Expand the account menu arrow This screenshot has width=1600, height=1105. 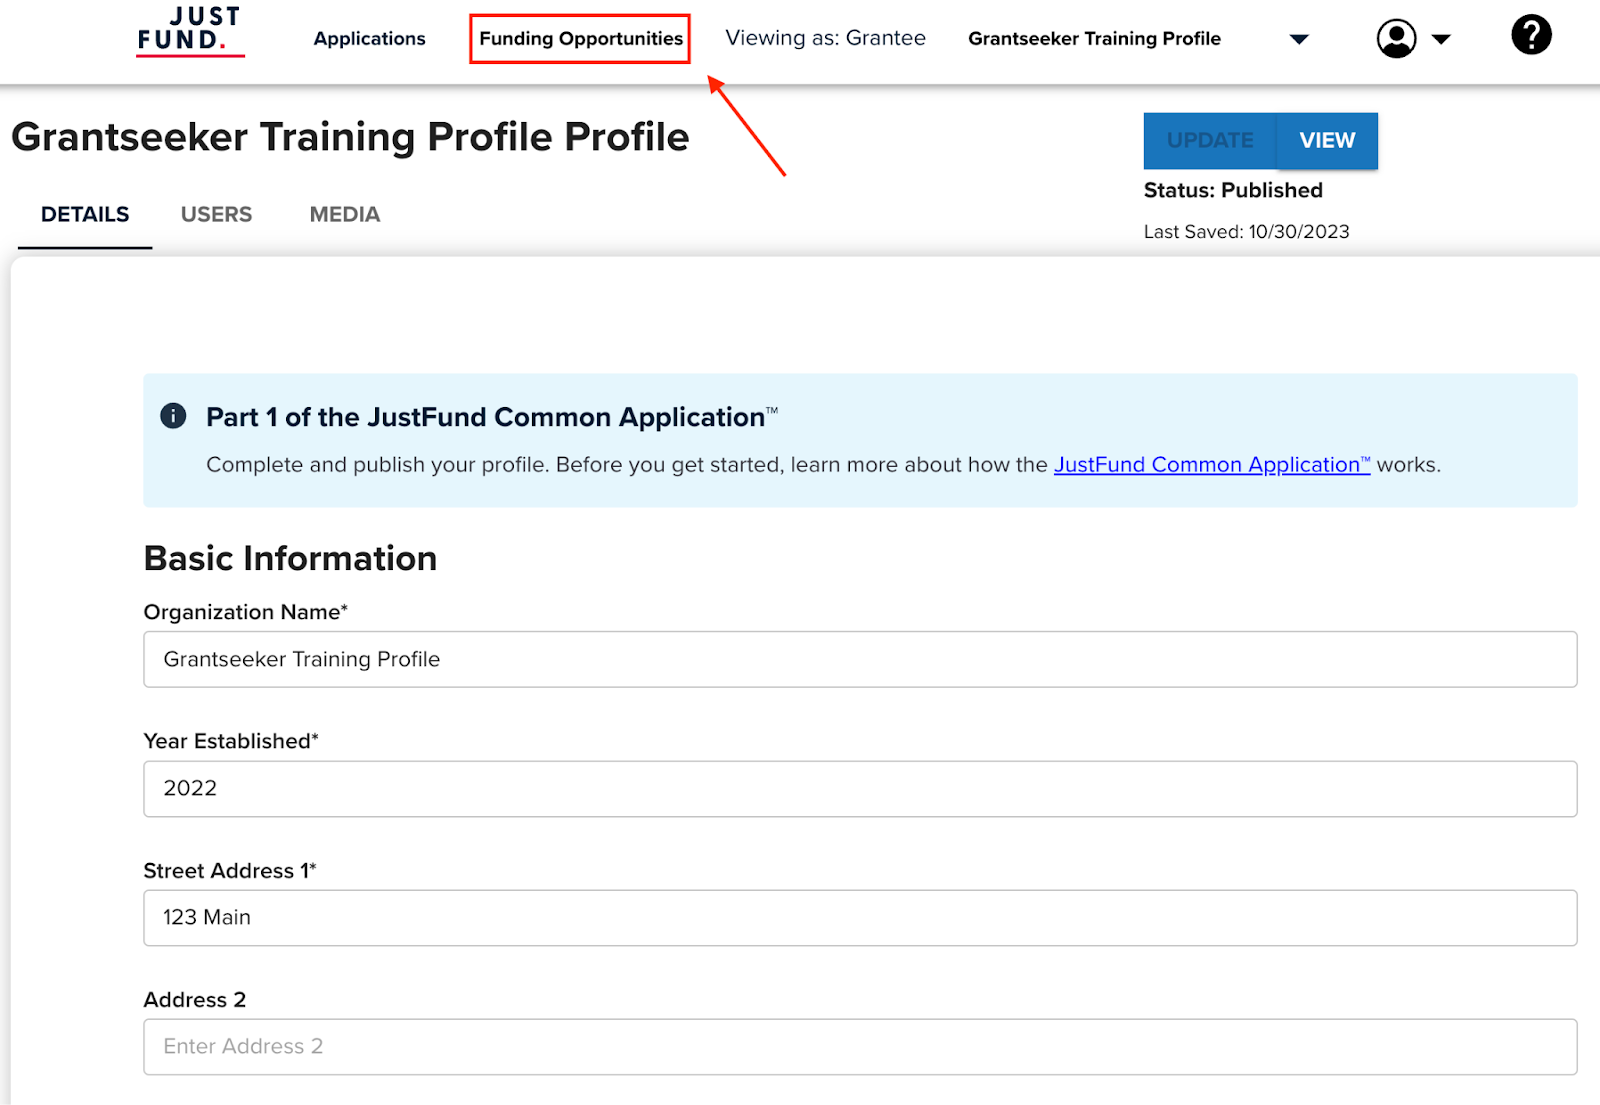pos(1441,39)
